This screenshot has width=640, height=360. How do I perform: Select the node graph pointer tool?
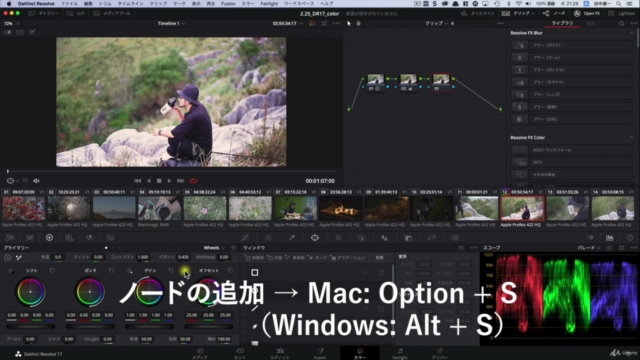[349, 24]
